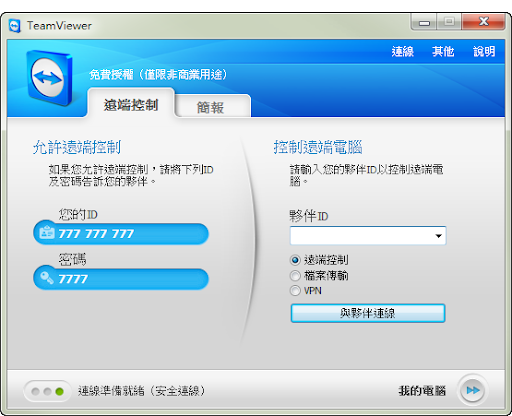Click the 您的ID field showing 777 777 777
Viewport: 512px width, 416px height.
121,233
